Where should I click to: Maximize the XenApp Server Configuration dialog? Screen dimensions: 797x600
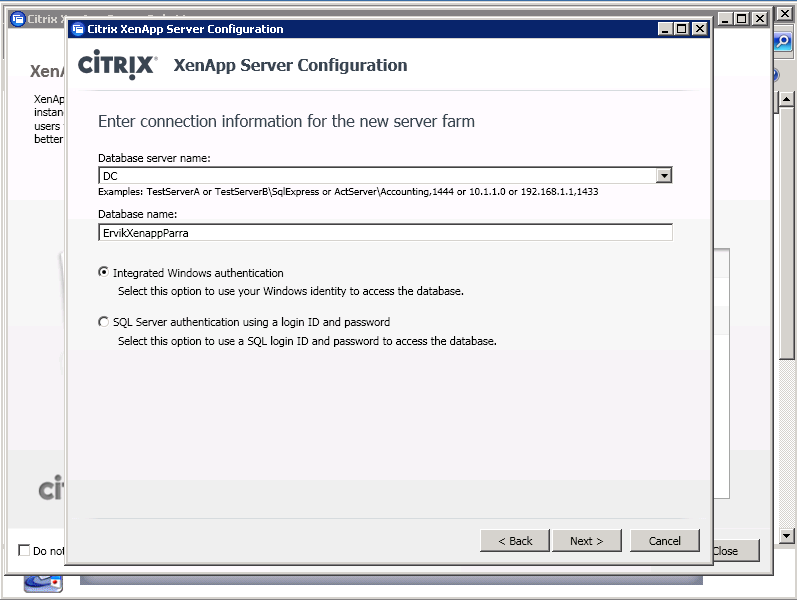tap(681, 29)
